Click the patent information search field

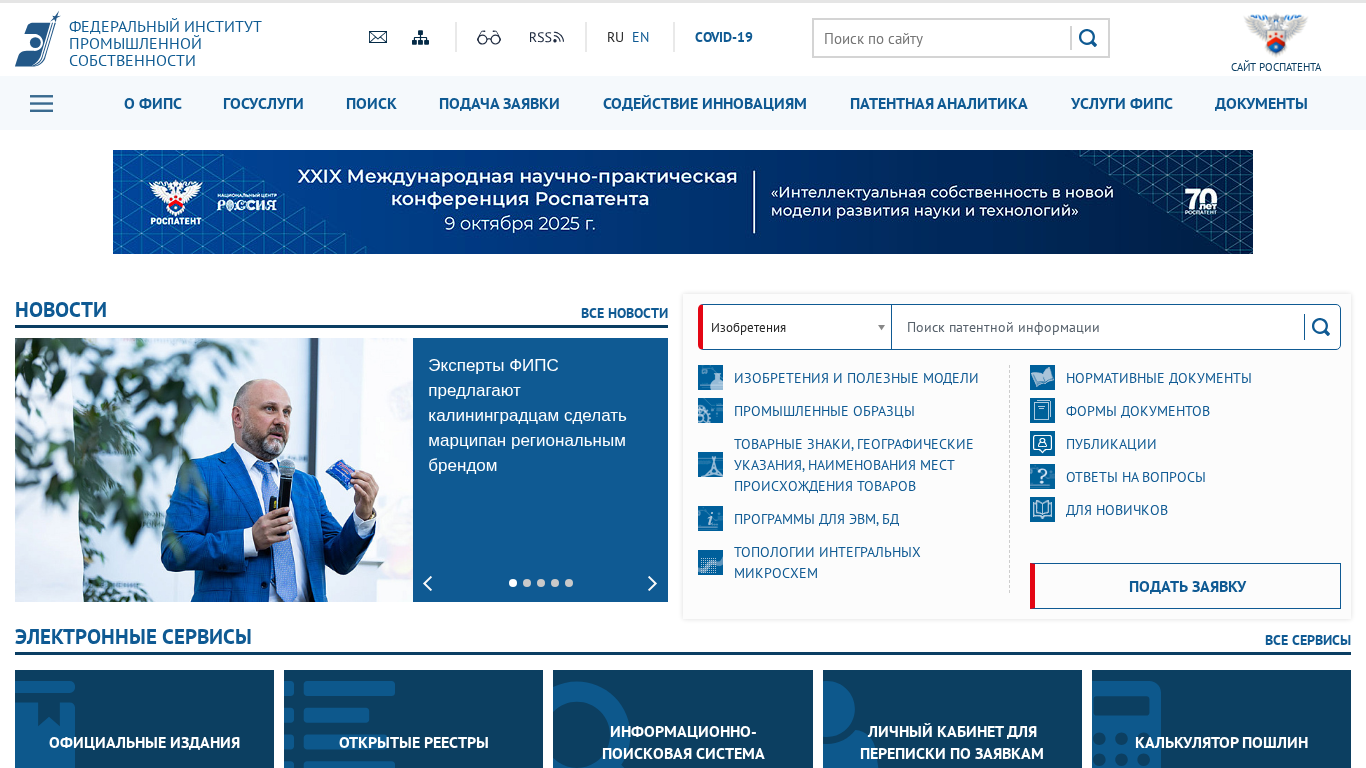(x=1097, y=327)
